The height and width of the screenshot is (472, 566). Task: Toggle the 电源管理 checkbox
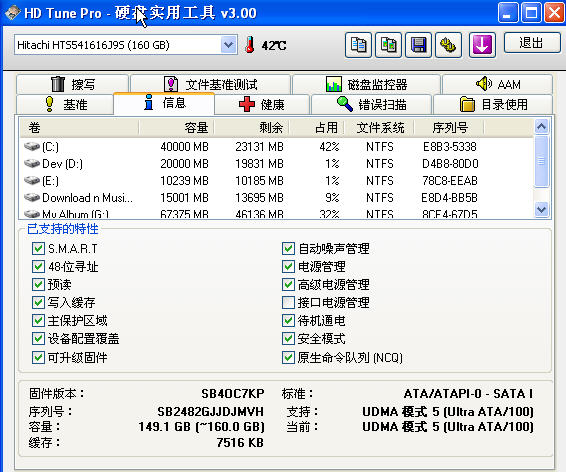point(288,266)
